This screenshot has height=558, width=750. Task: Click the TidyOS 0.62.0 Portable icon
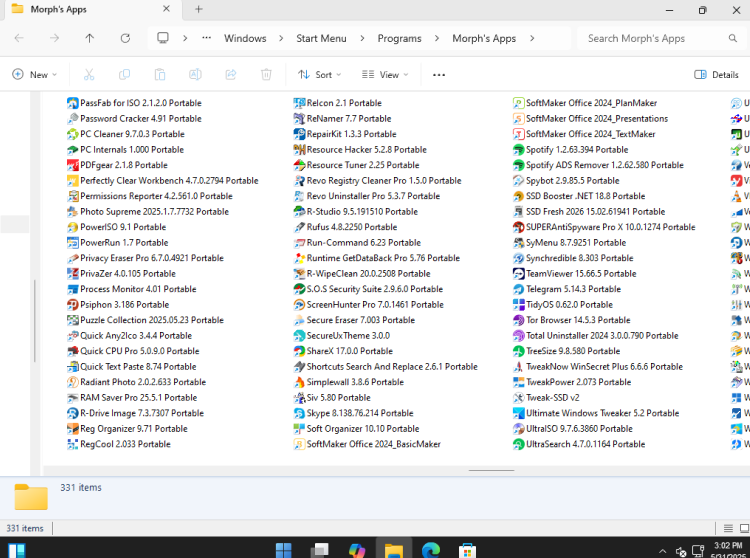(518, 305)
